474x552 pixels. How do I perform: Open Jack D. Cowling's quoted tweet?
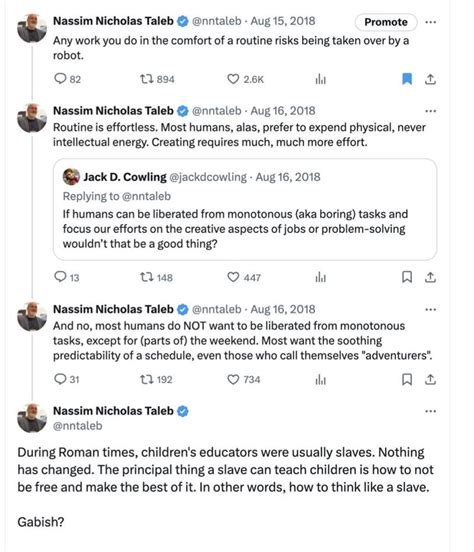(x=245, y=209)
